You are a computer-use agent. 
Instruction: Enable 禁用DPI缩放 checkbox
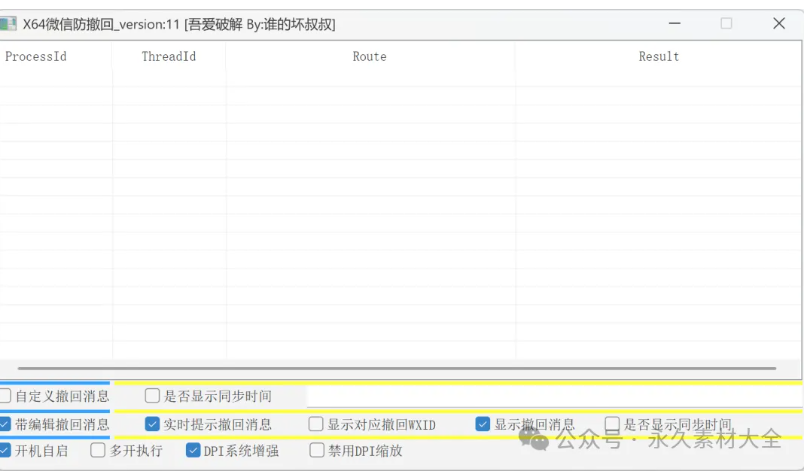tap(317, 450)
